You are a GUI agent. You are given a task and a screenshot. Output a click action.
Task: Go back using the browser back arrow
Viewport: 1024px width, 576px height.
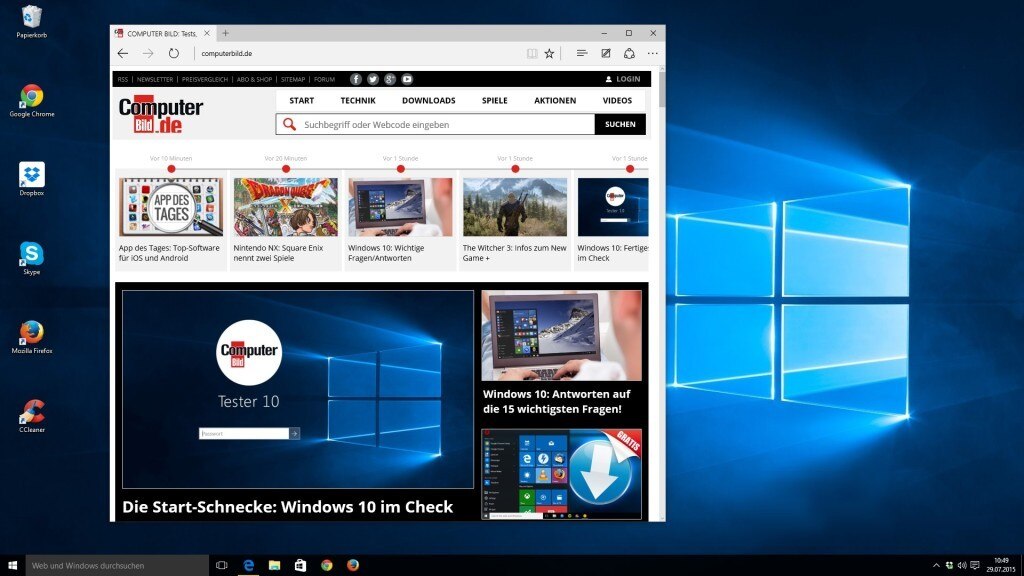[123, 53]
